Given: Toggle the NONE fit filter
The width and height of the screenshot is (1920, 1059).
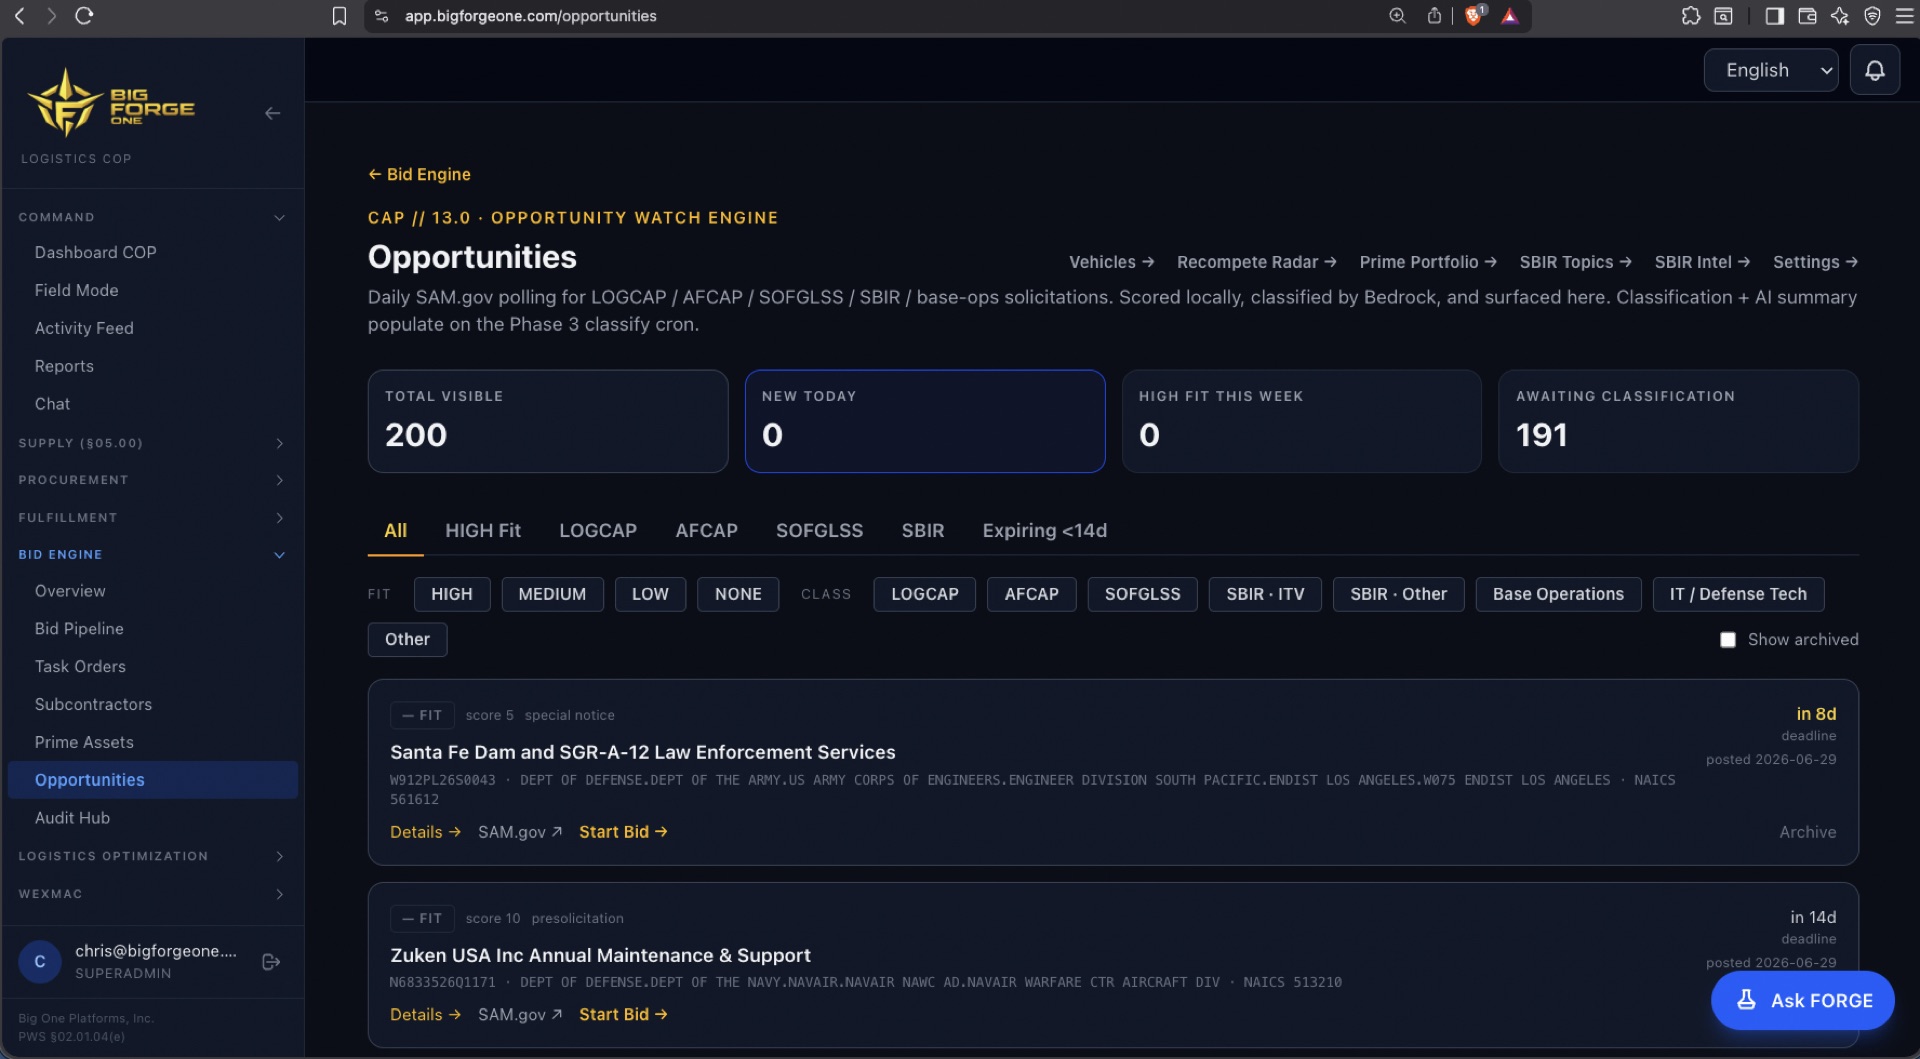Looking at the screenshot, I should click(738, 594).
